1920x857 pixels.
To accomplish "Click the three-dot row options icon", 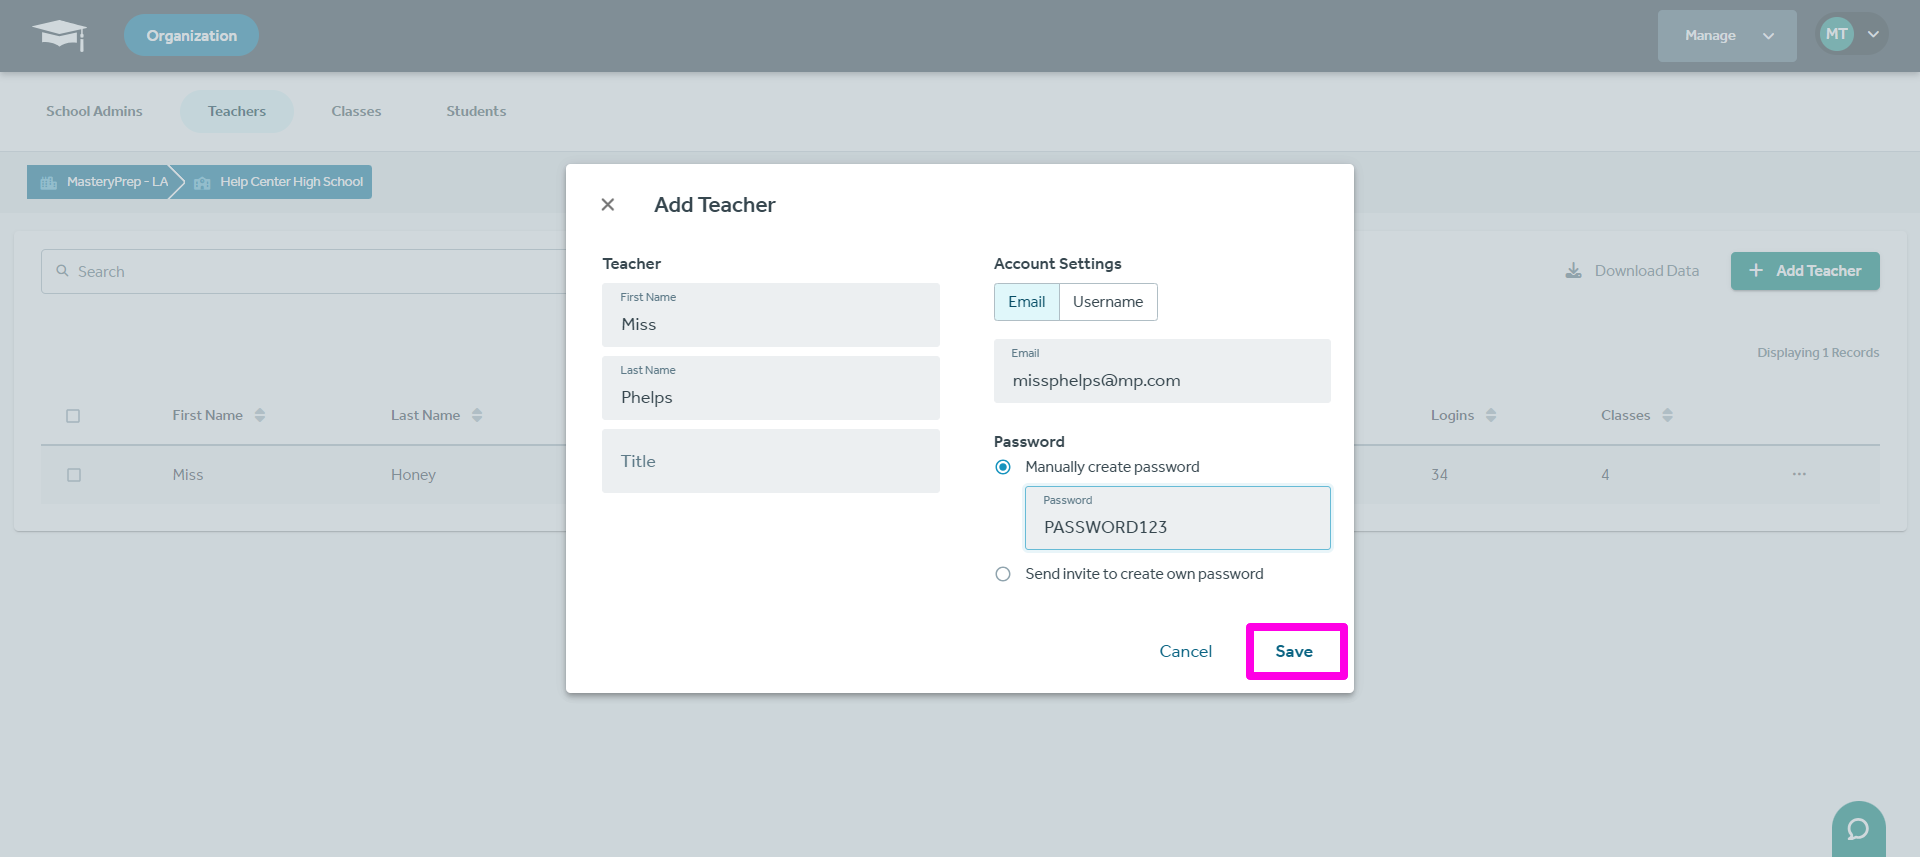I will (1799, 474).
